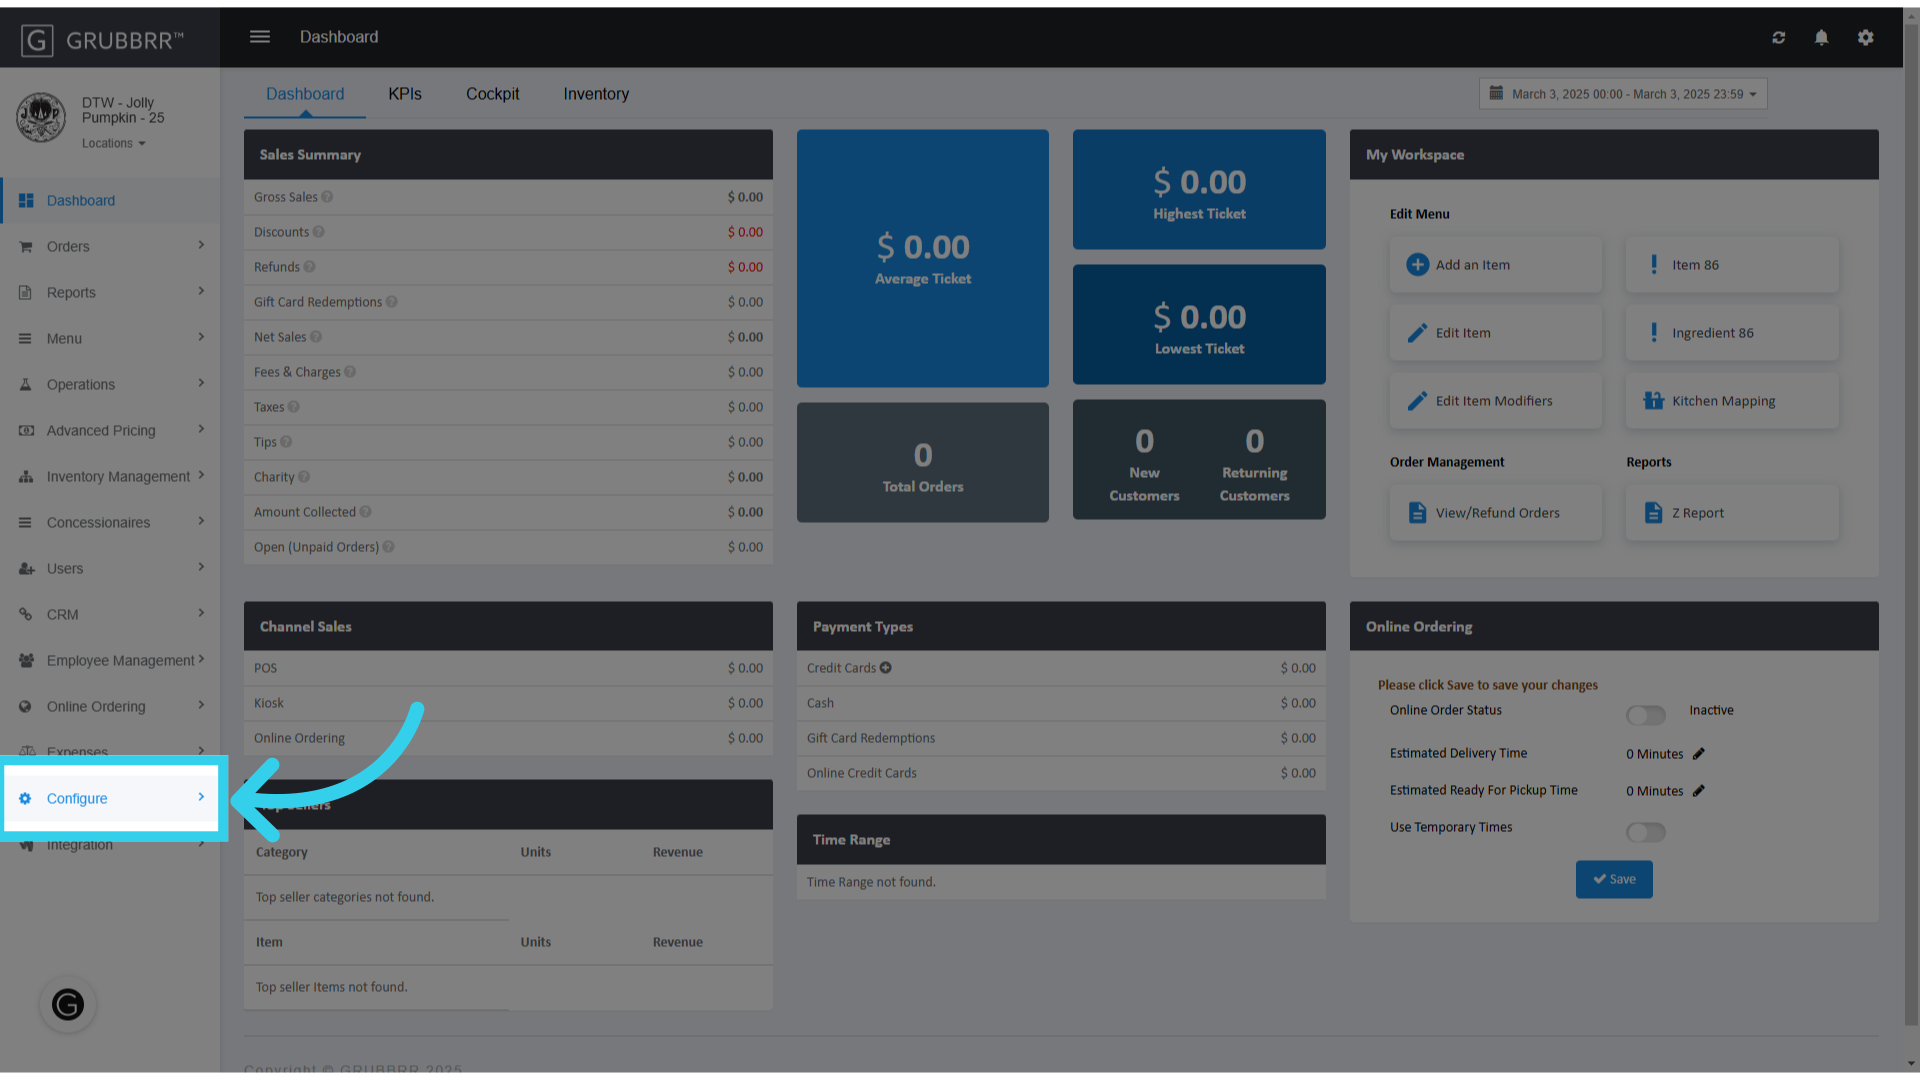Click the Save button
This screenshot has width=1920, height=1080.
pos(1613,879)
